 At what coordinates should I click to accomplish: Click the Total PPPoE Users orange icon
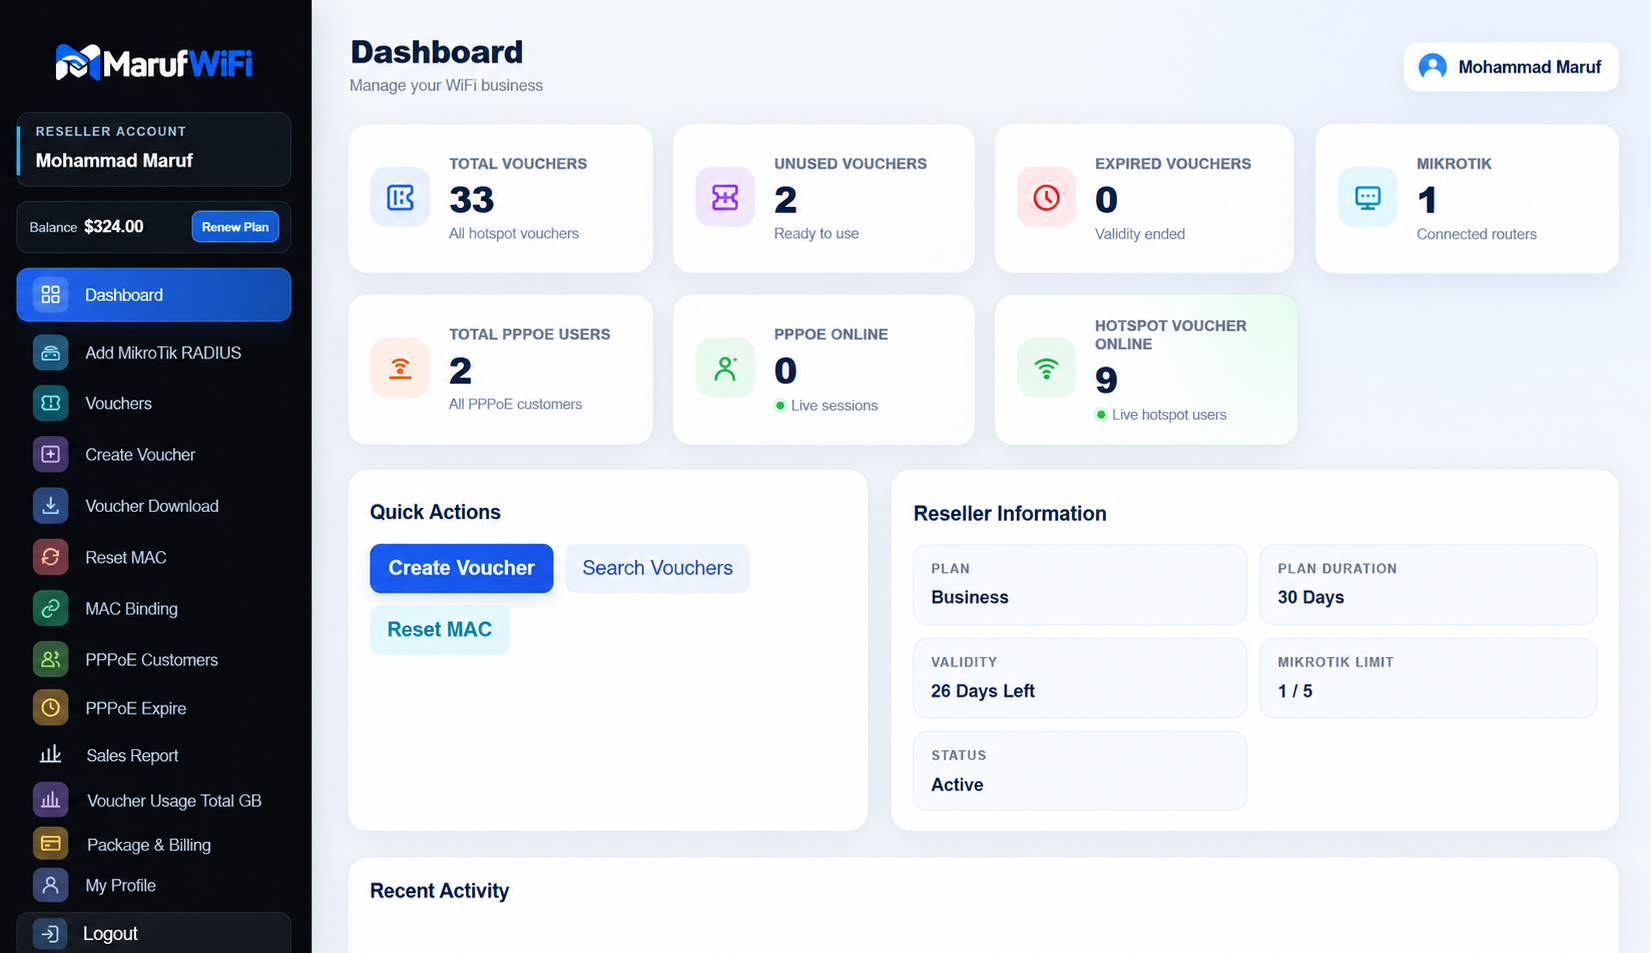click(400, 368)
